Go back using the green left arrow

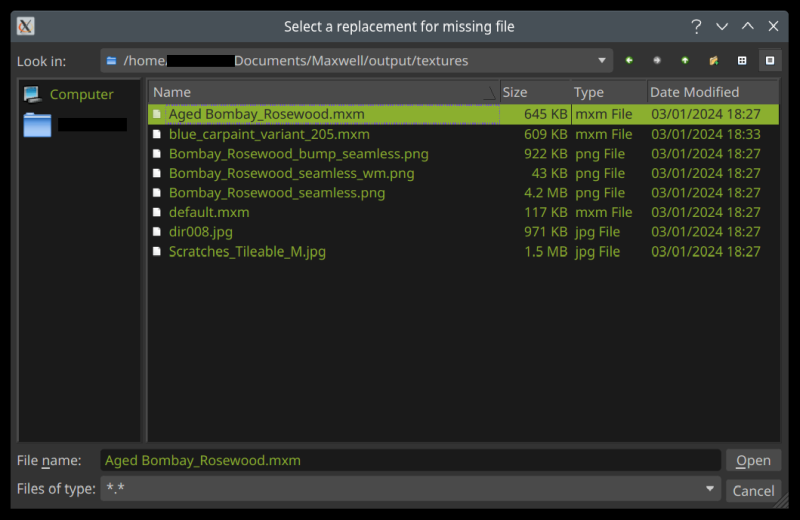[629, 61]
